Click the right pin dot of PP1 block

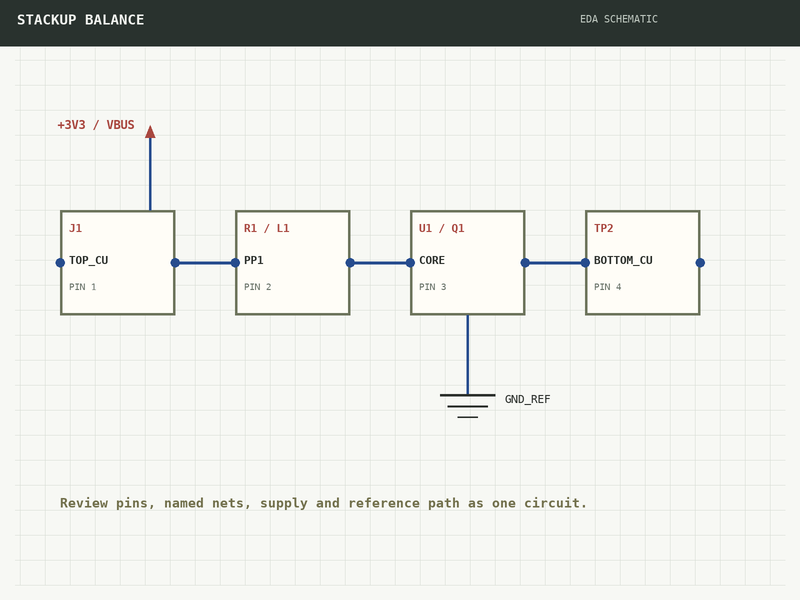(350, 263)
